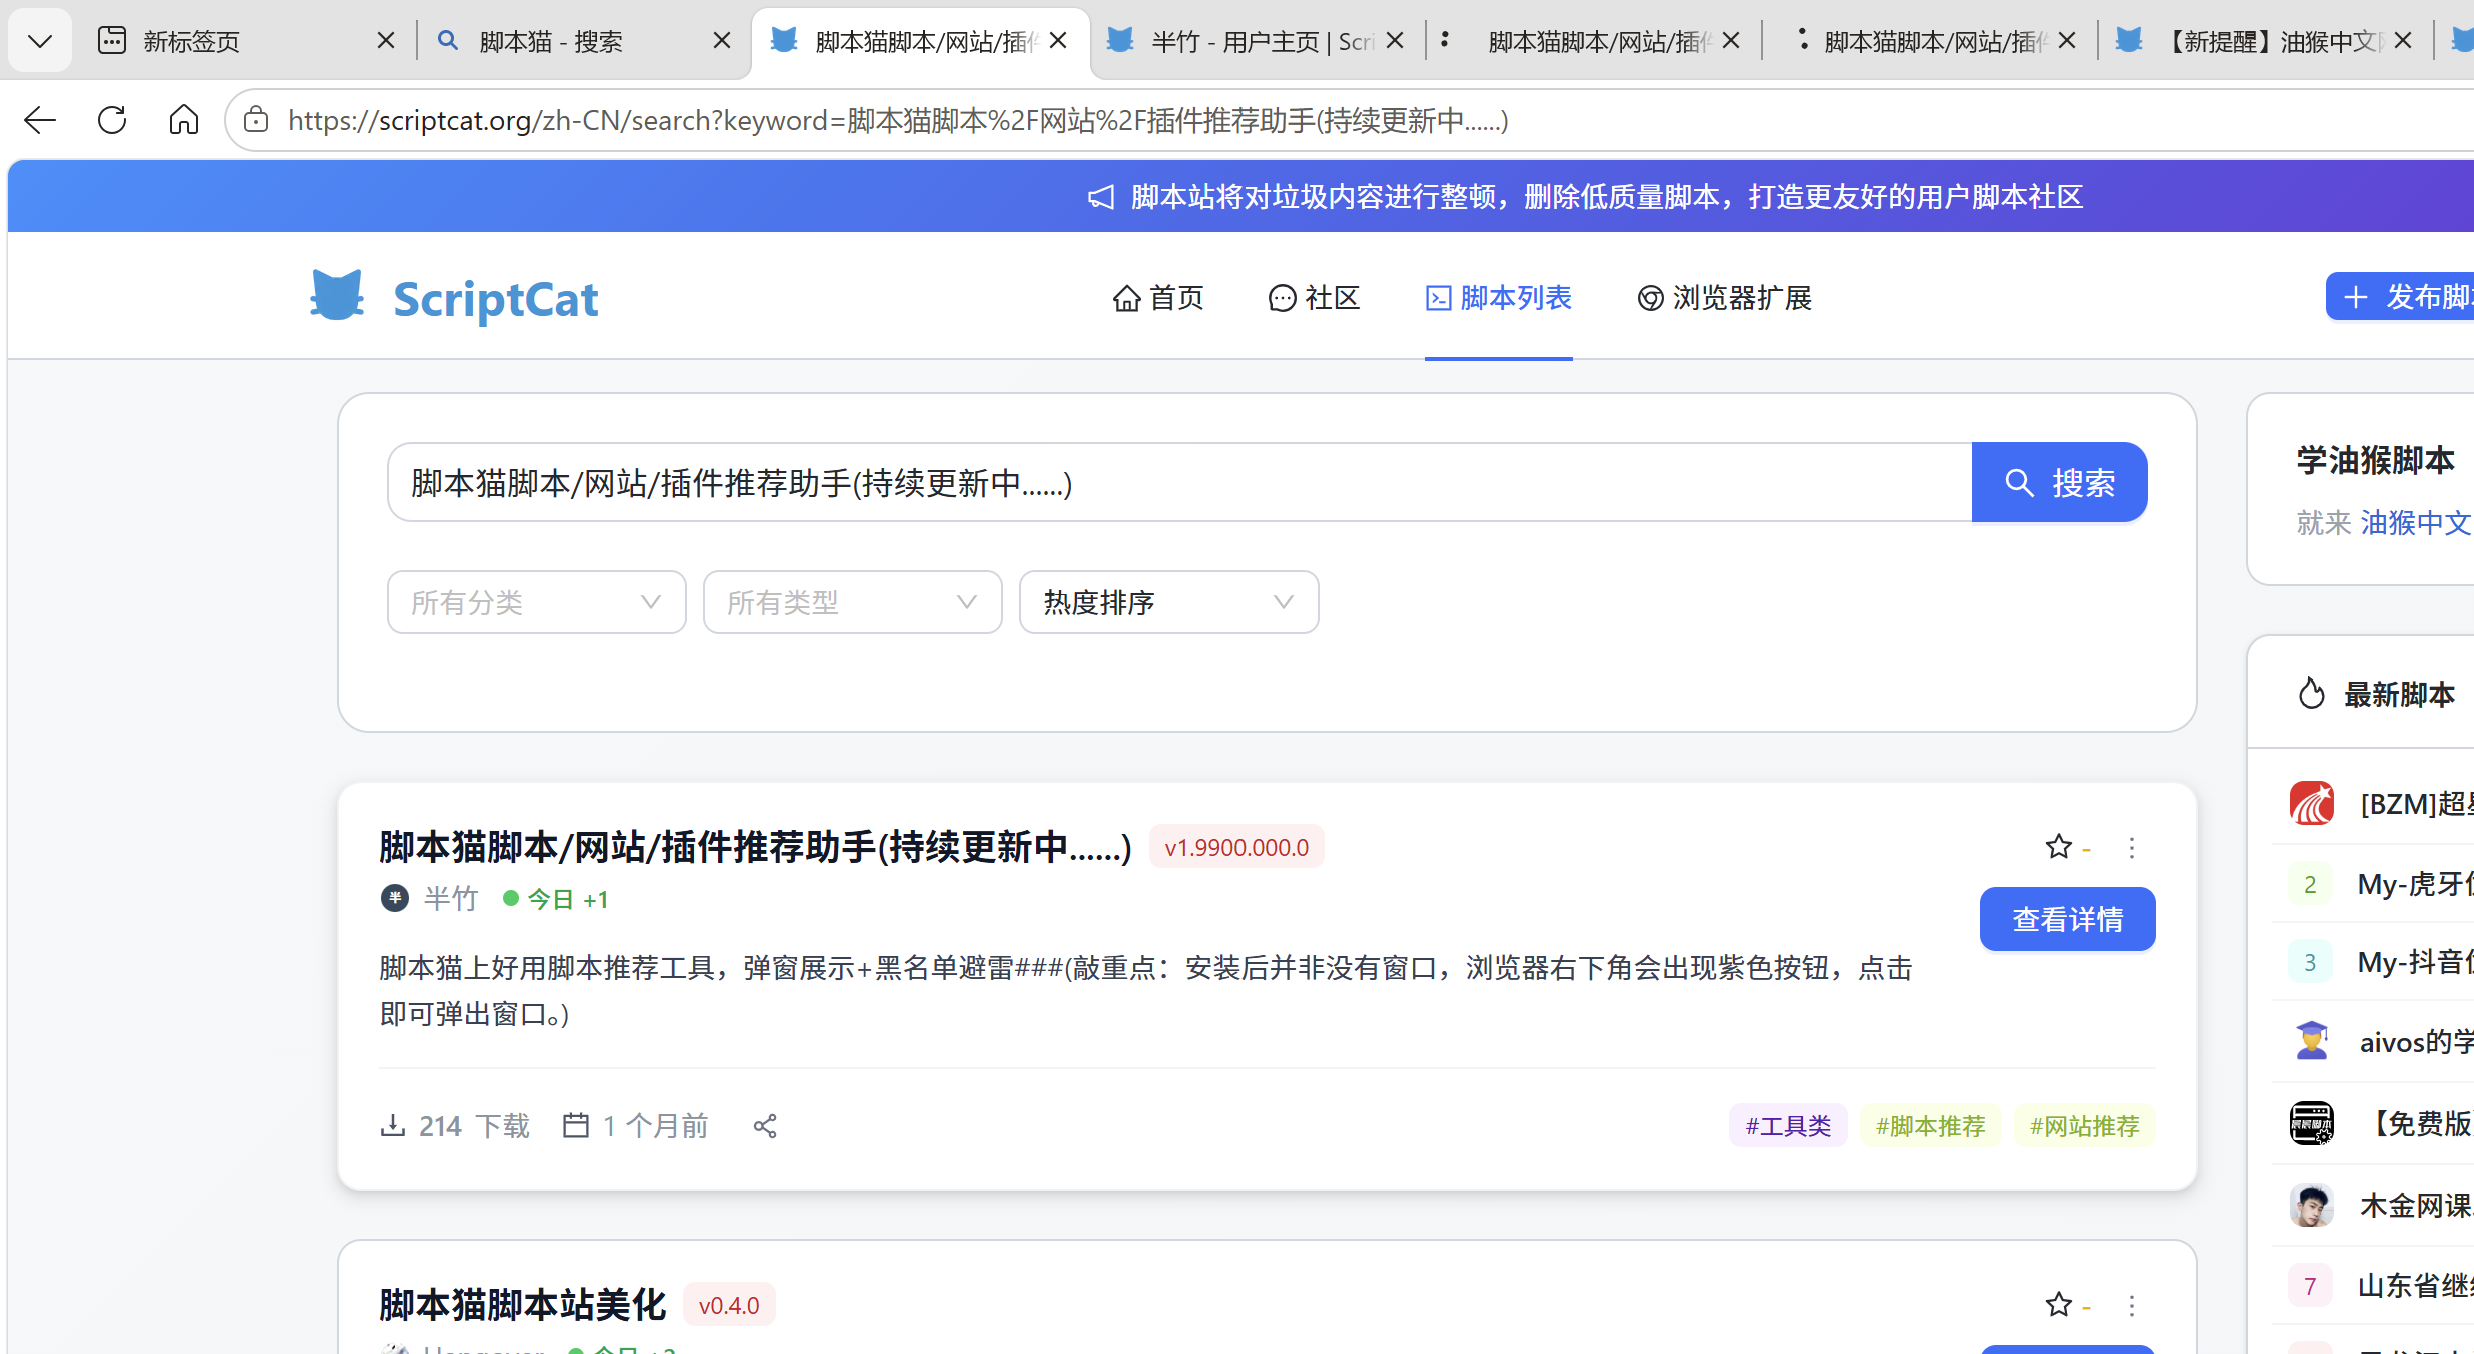The height and width of the screenshot is (1354, 2474).
Task: Close the active 脚本猫脚本/网站 tab
Action: pyautogui.click(x=1059, y=41)
